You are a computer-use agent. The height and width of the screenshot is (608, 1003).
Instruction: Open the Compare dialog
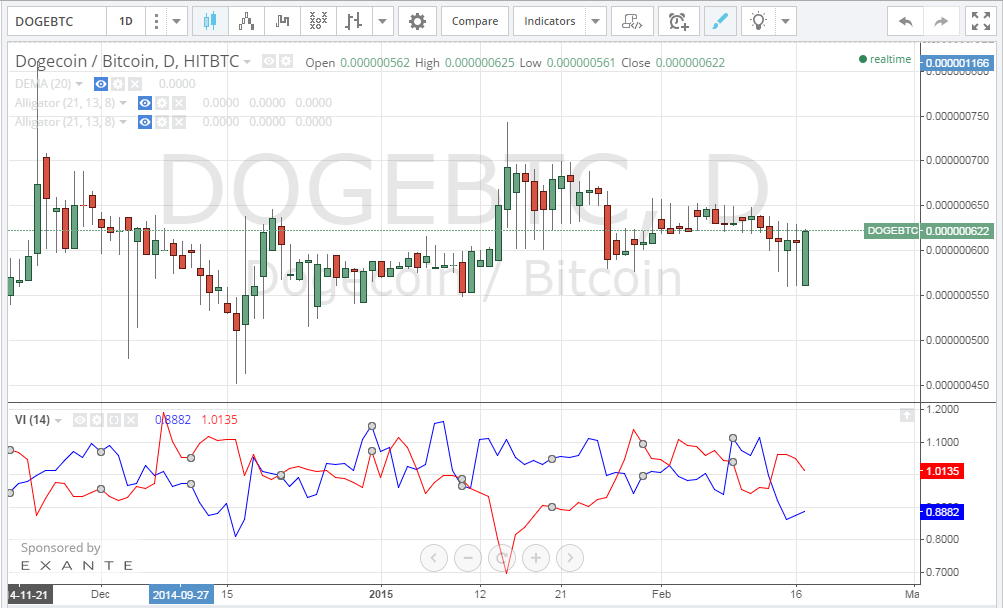(475, 20)
